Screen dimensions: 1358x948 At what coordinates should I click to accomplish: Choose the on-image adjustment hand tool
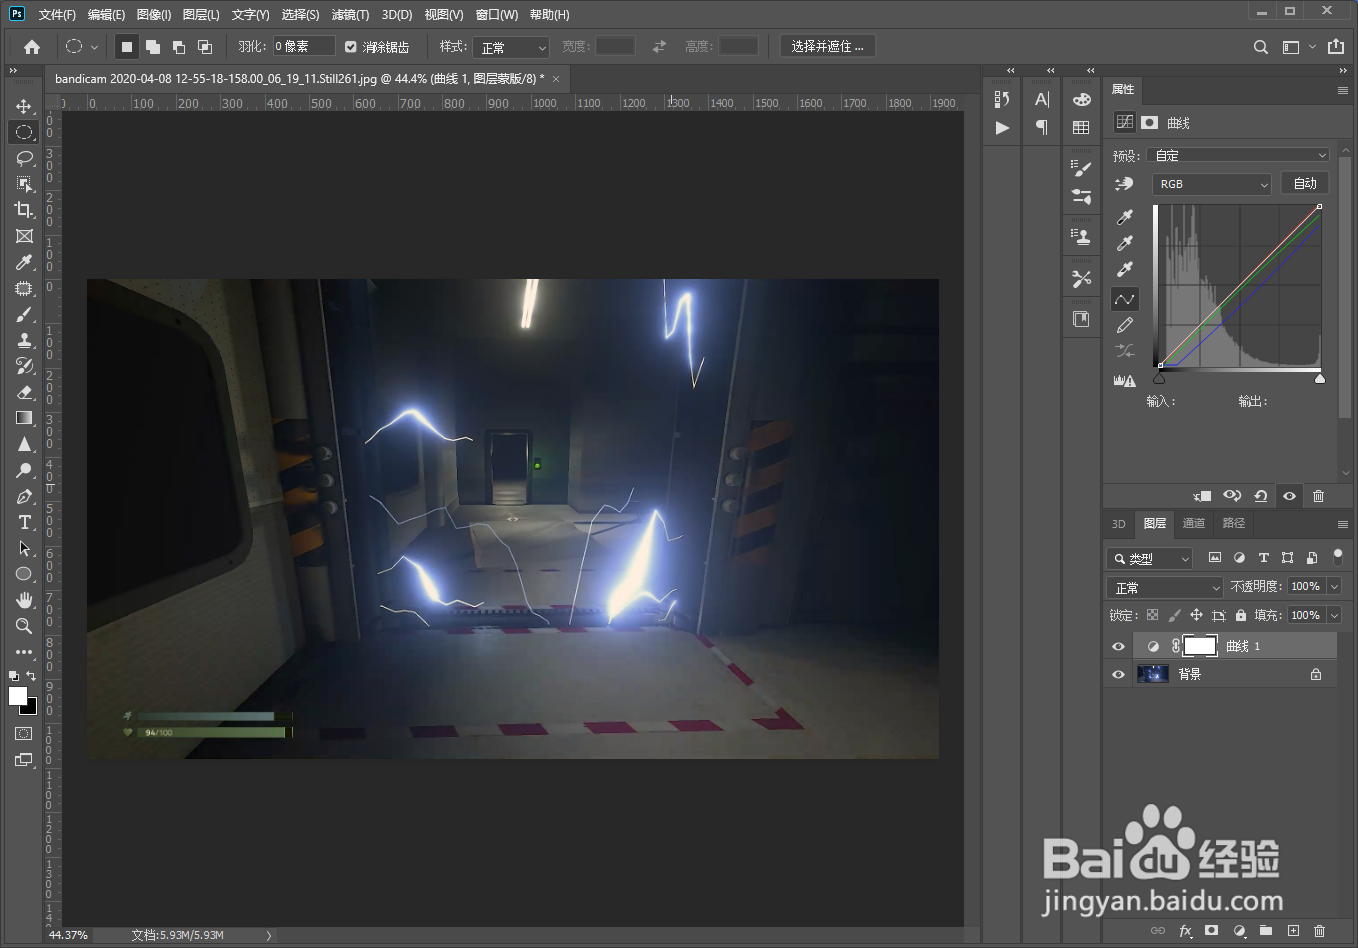click(1124, 184)
